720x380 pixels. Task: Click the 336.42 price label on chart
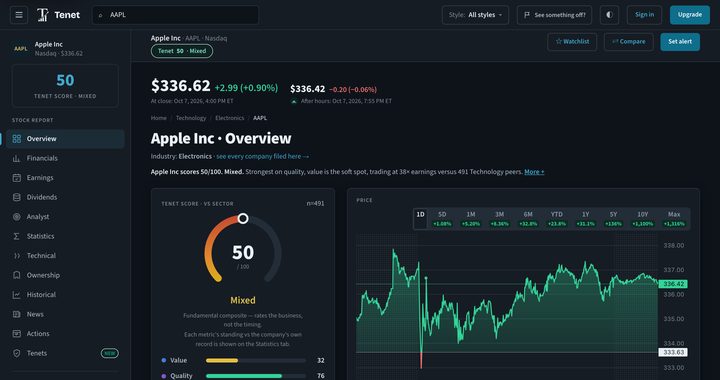[673, 284]
